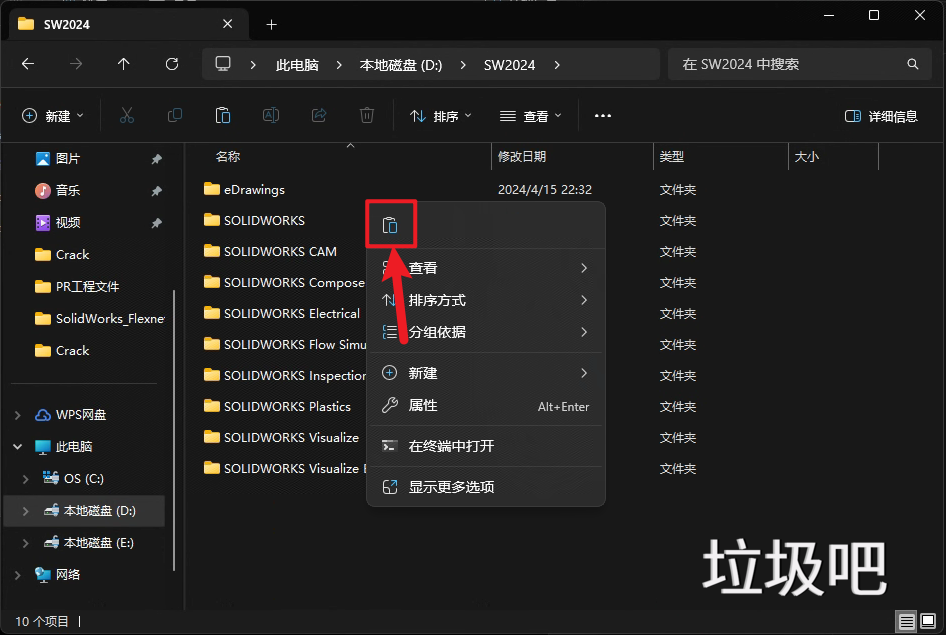Viewport: 946px width, 635px height.
Task: Open the 查看 view dropdown
Action: point(531,115)
